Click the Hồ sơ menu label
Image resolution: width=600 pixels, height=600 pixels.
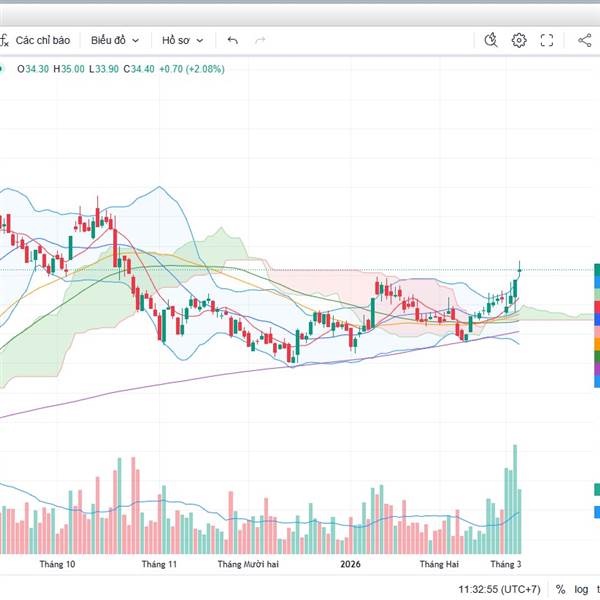click(176, 40)
